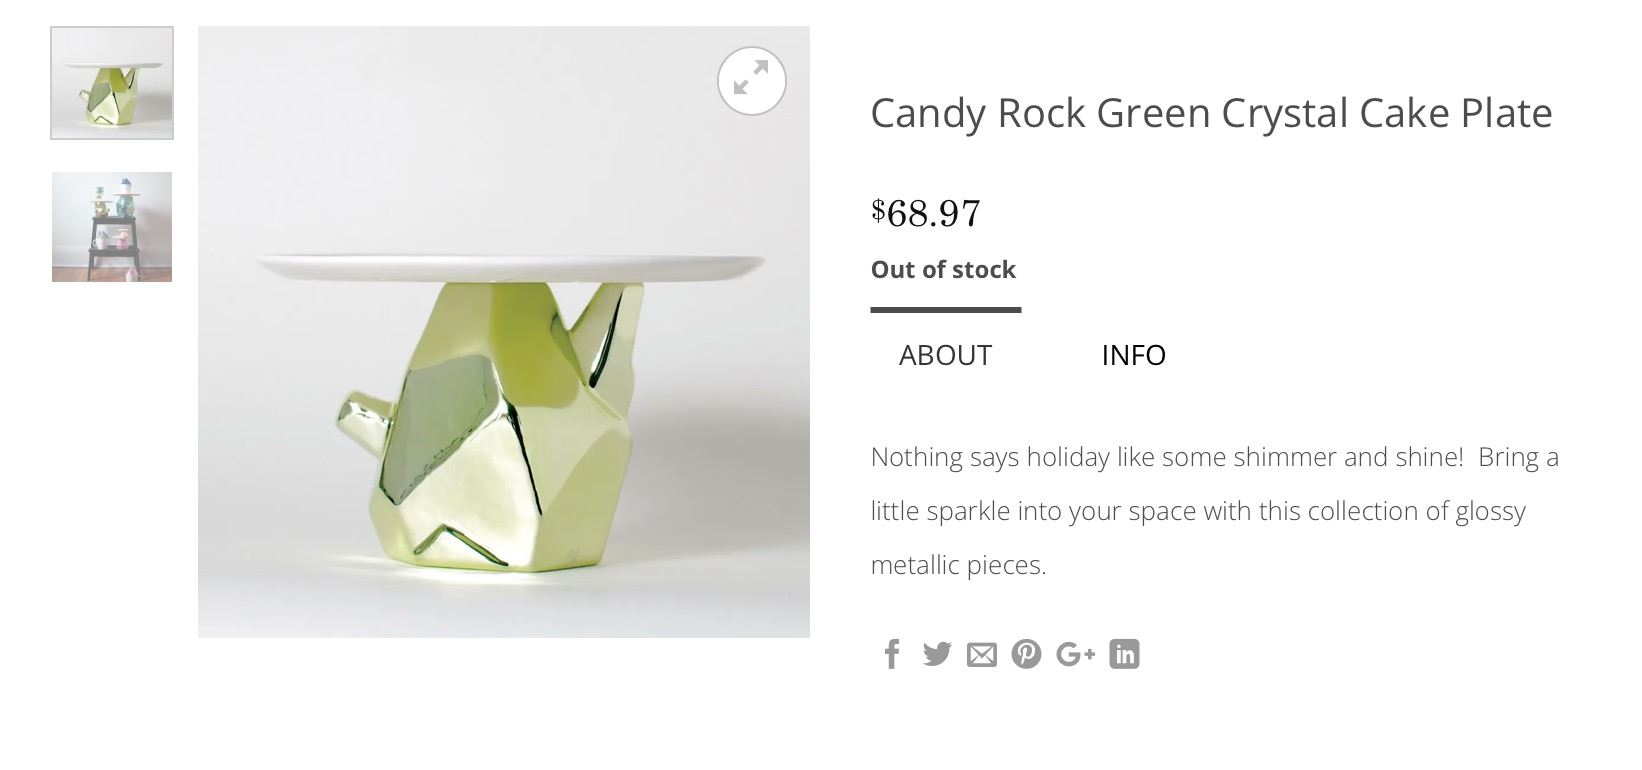Pin the product to Pinterest
This screenshot has width=1642, height=770.
(1026, 654)
